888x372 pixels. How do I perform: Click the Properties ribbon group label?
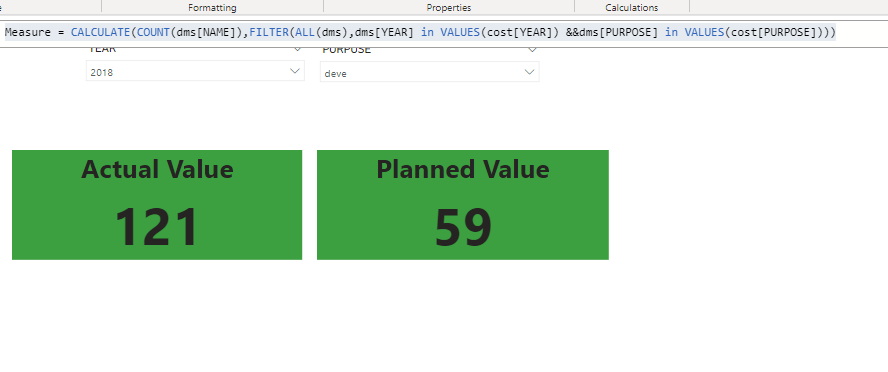[449, 8]
